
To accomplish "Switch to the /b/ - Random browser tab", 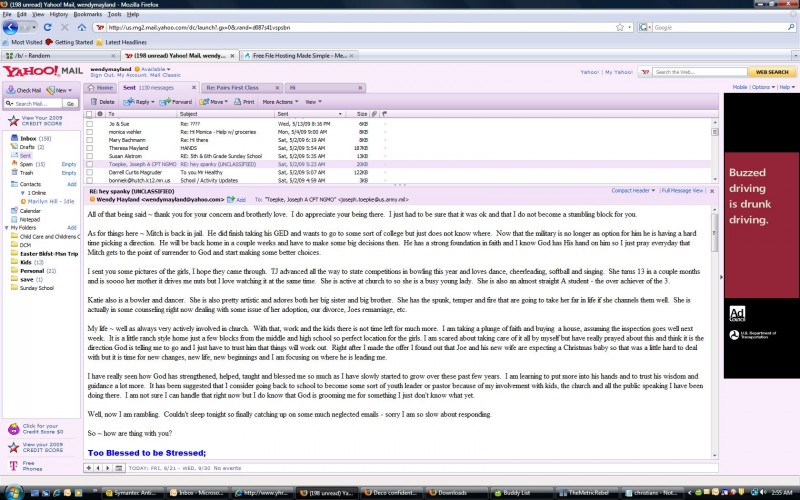I will tap(60, 56).
